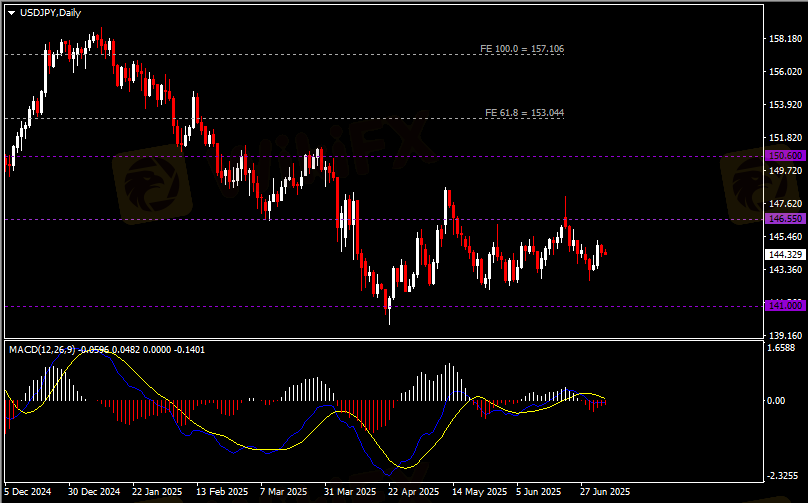Click the 139.160 price axis value

tap(785, 336)
